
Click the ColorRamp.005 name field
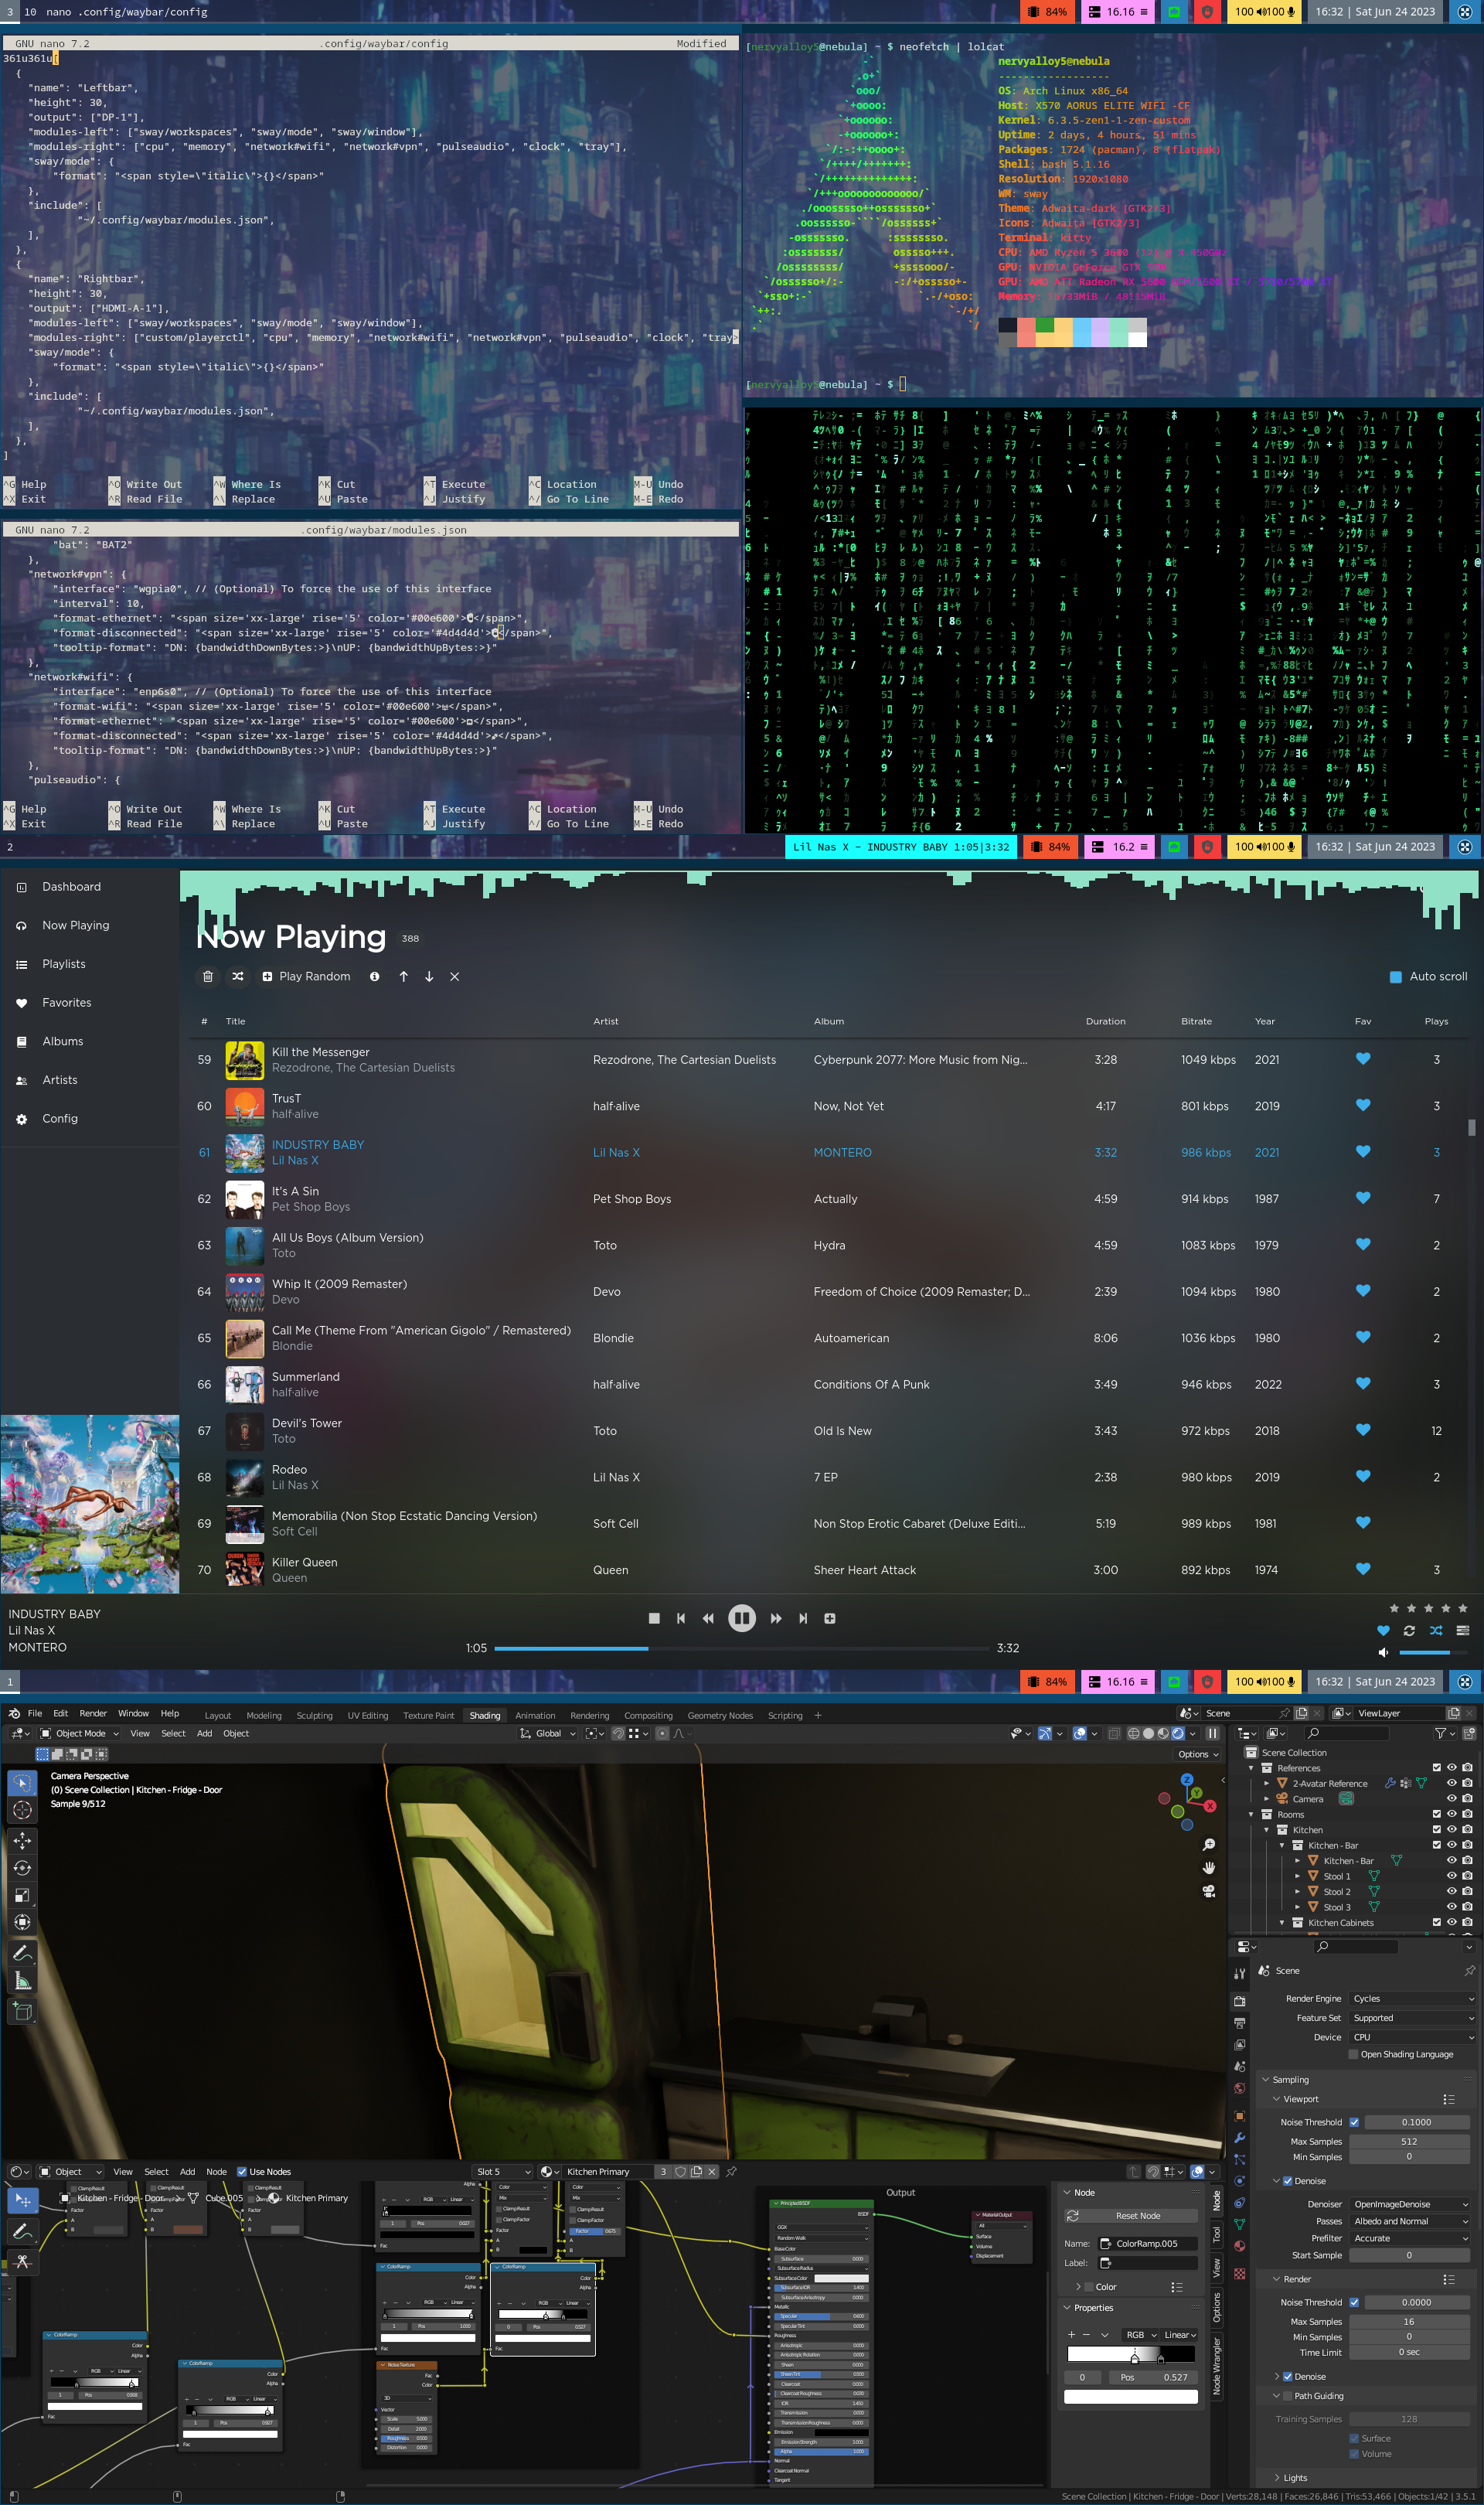coord(1147,2243)
